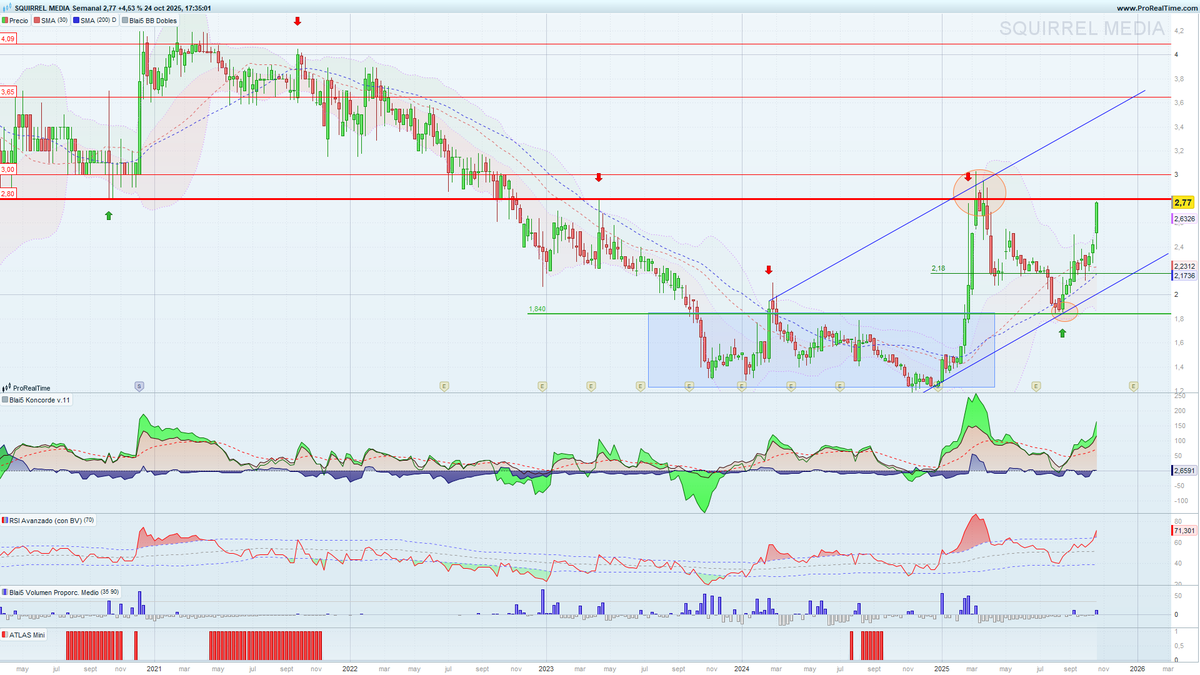Click the 2,6326 value tag on price scale
This screenshot has width=1200, height=675.
coord(1184,218)
